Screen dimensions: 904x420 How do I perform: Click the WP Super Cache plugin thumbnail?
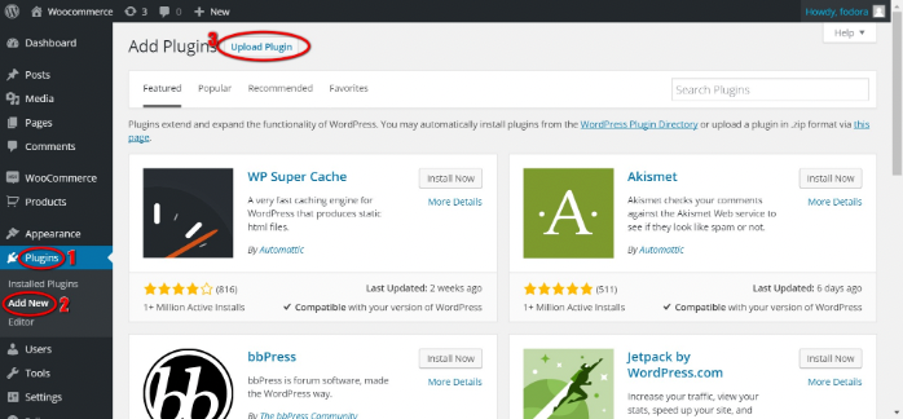coord(188,213)
